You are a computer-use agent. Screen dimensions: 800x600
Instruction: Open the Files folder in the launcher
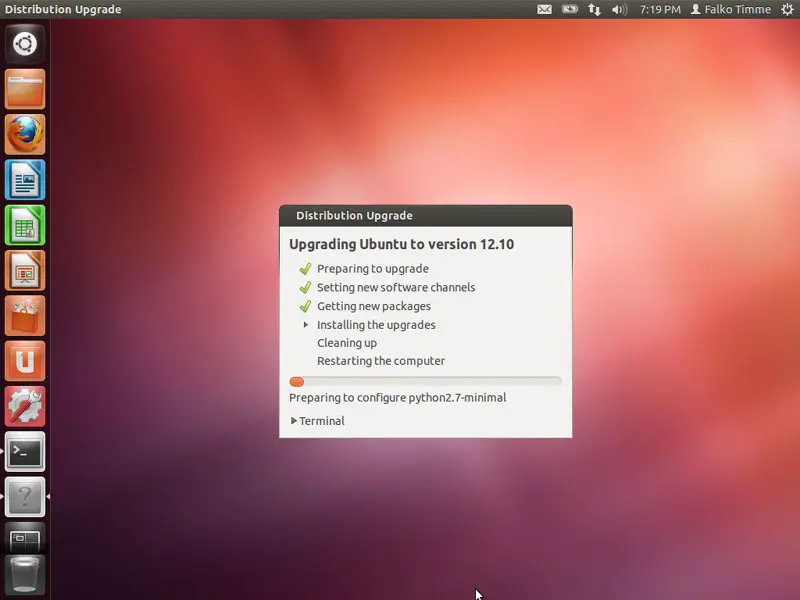pyautogui.click(x=25, y=89)
